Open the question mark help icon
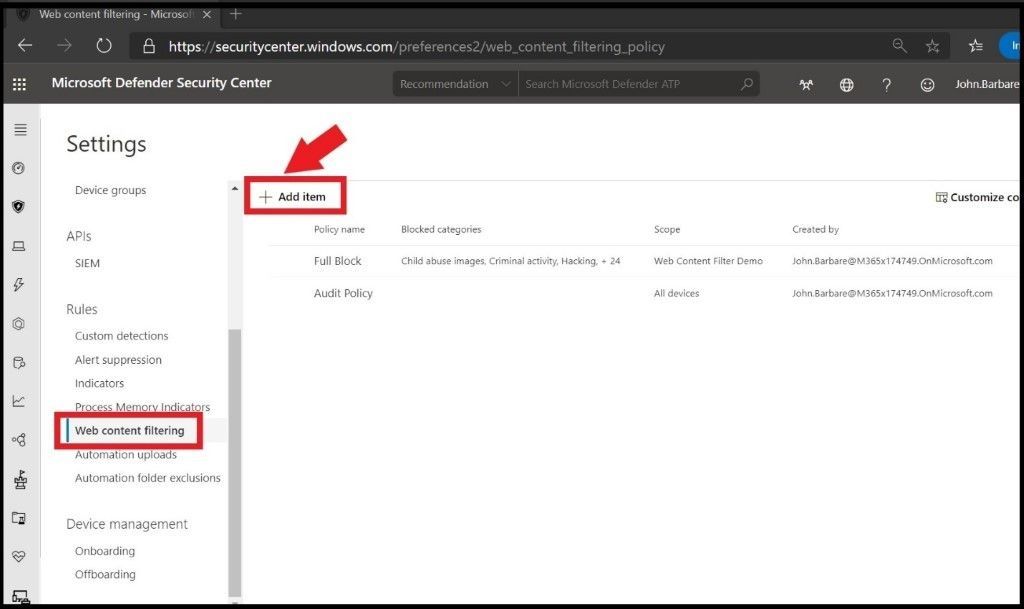1024x609 pixels. (886, 85)
